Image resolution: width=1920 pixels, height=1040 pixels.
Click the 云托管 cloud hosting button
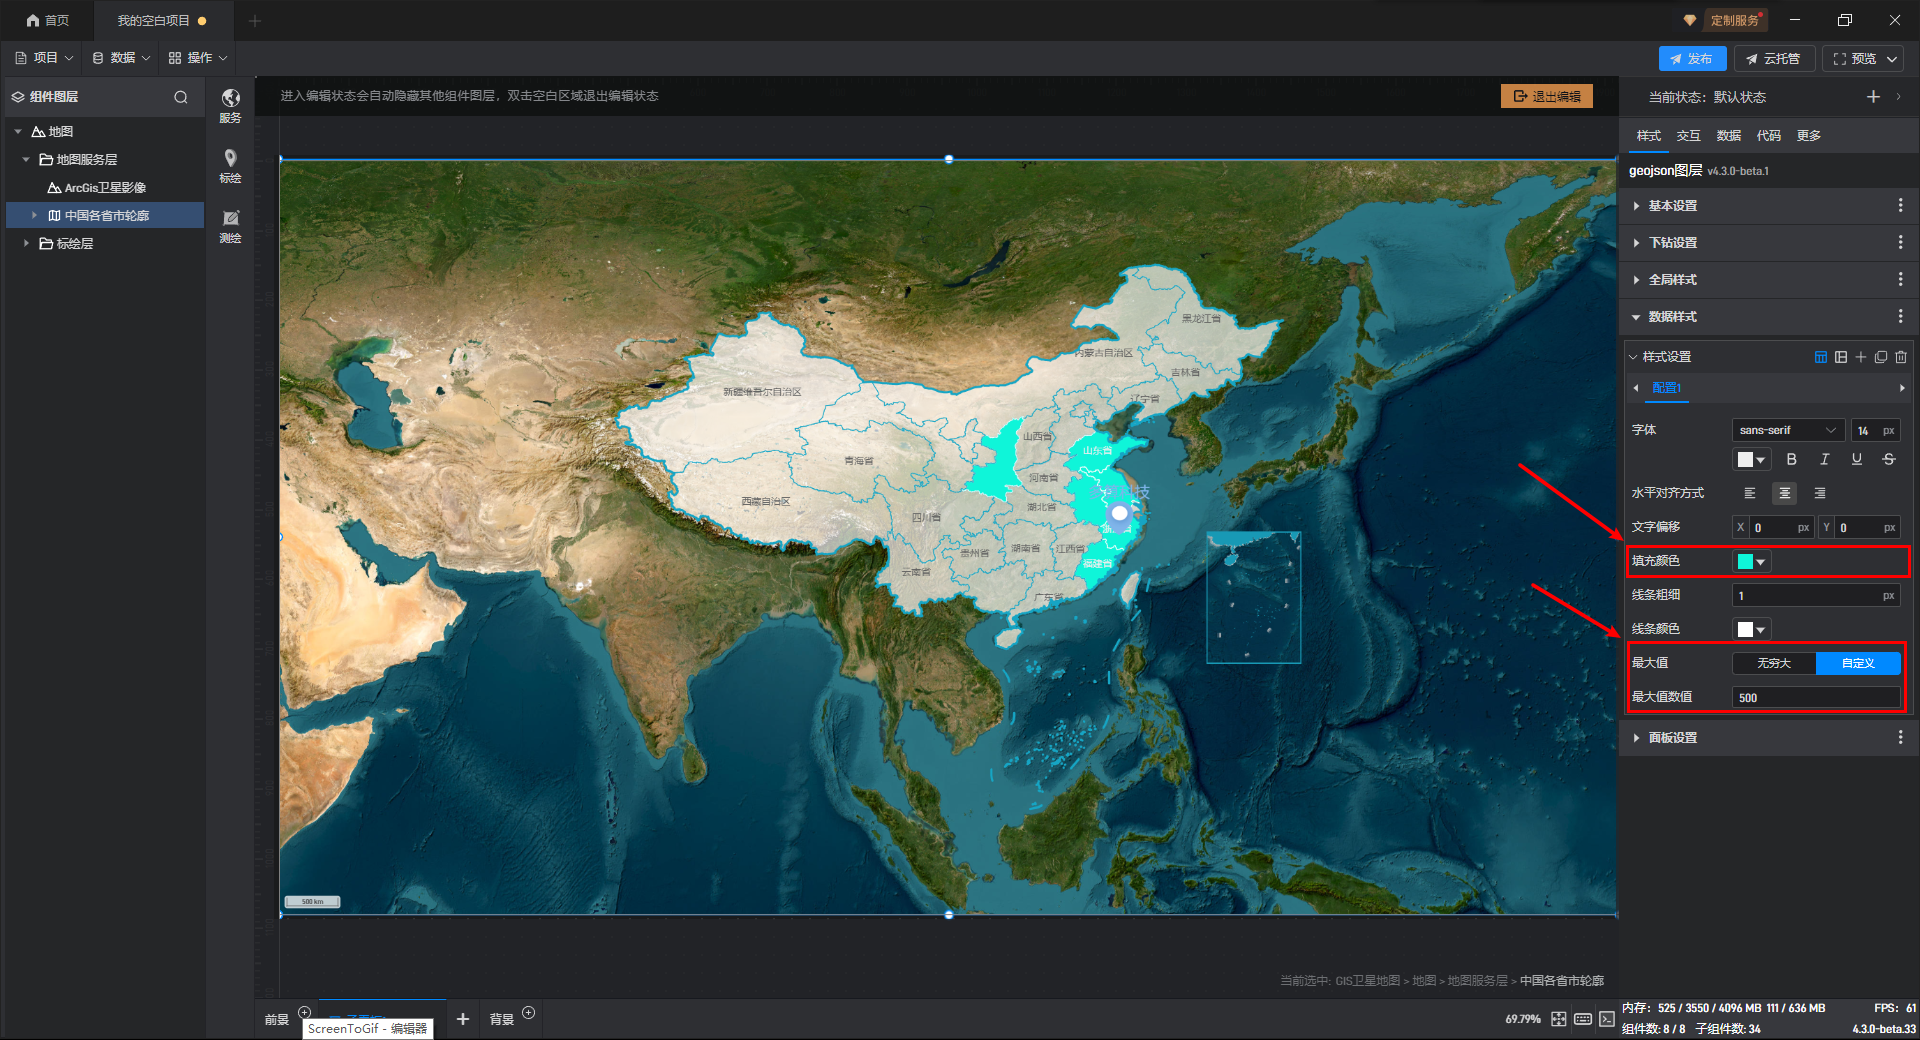[x=1774, y=59]
